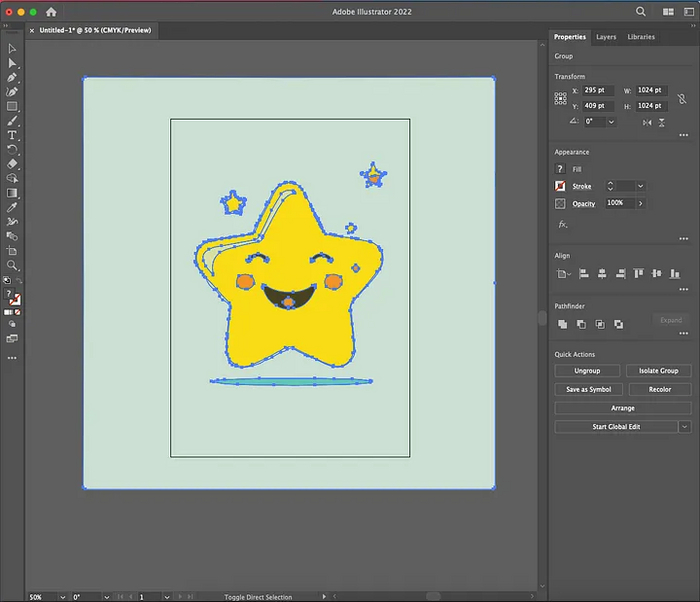The width and height of the screenshot is (700, 602).
Task: Click the fx effects icon
Action: pos(562,224)
